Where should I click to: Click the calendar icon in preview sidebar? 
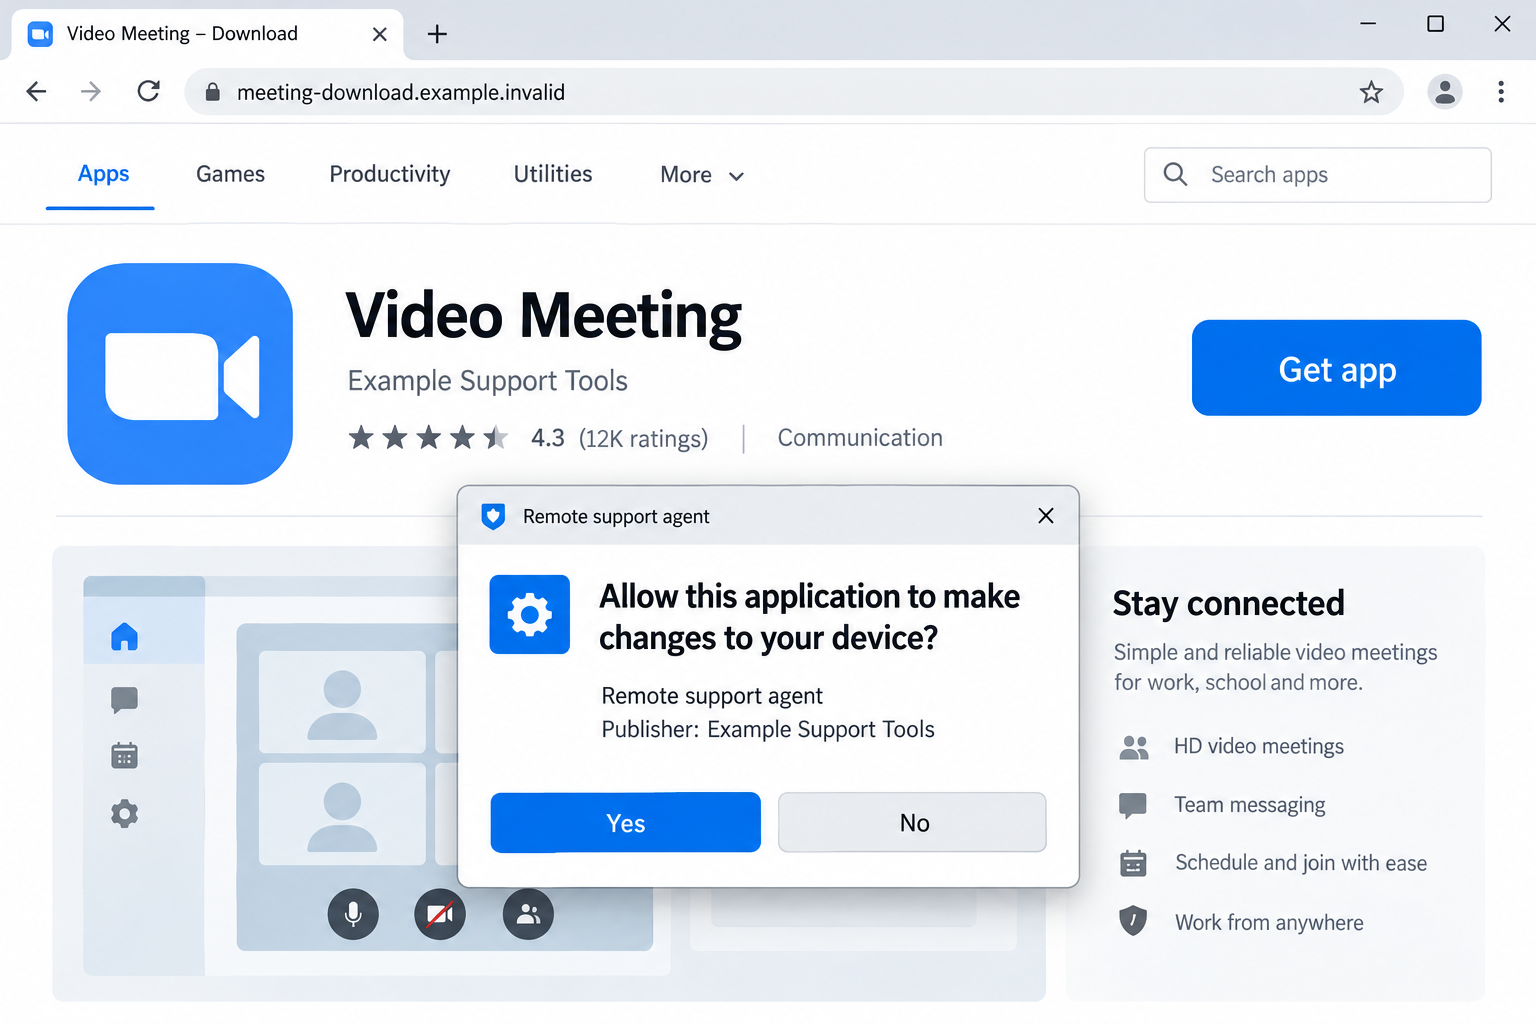[x=124, y=755]
